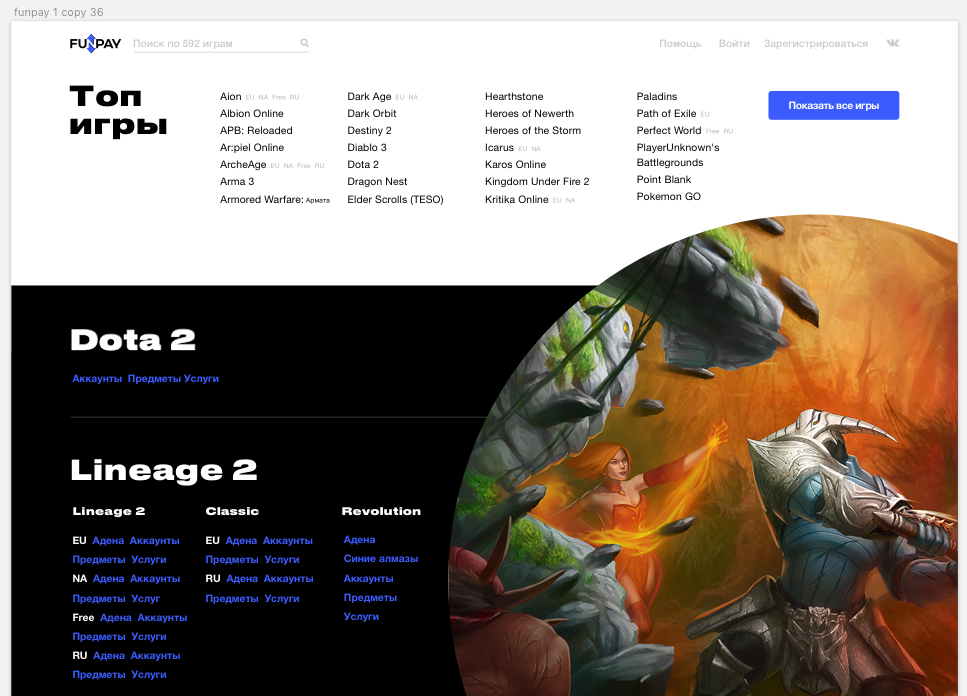Open Albion Online from the top games list

(x=251, y=114)
